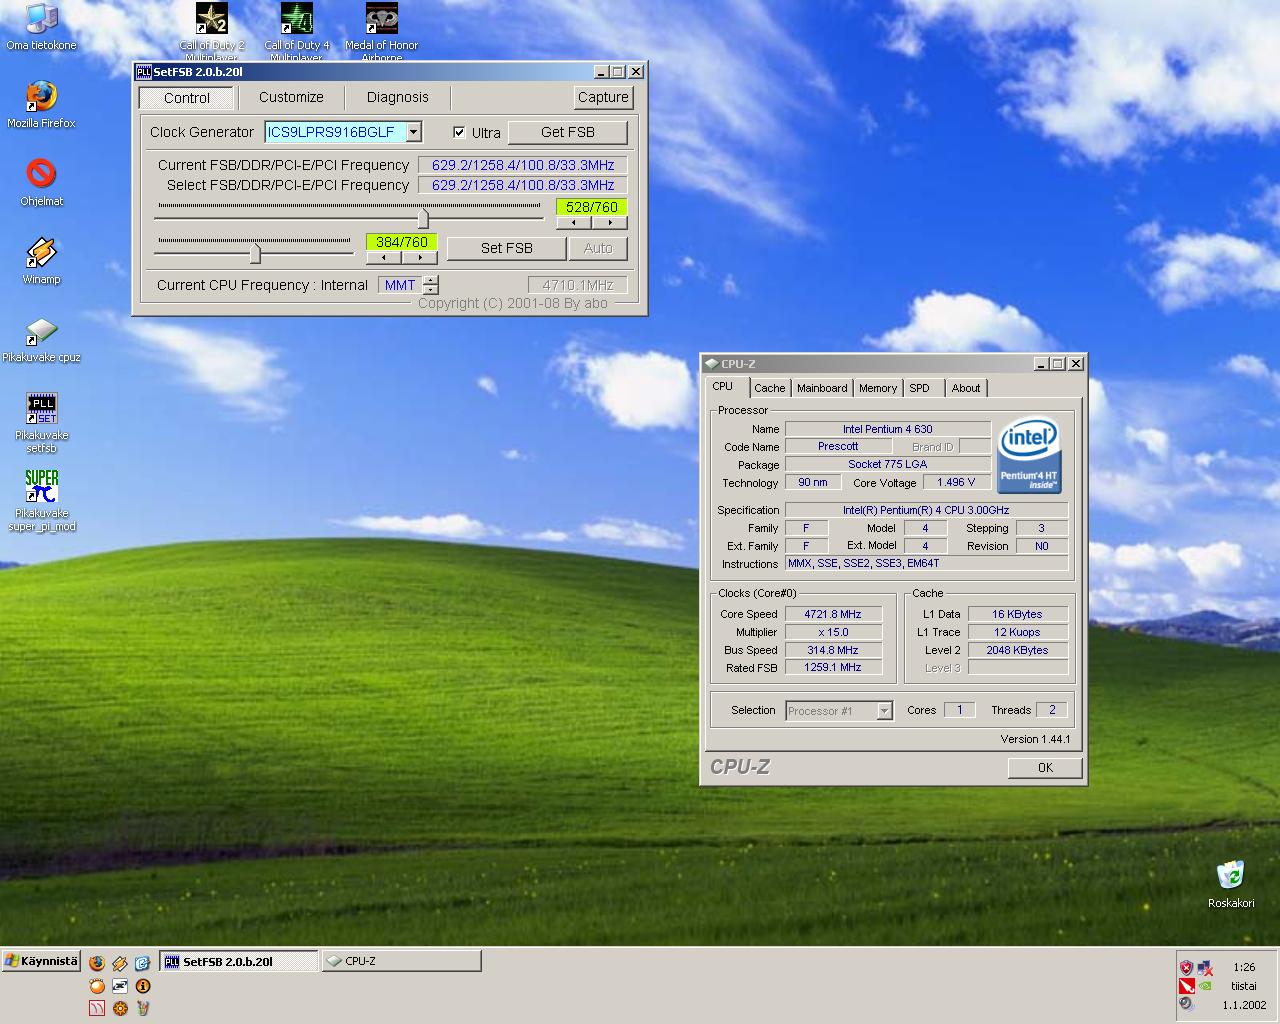Image resolution: width=1280 pixels, height=1024 pixels.
Task: Open the CPU-Z SPD tab
Action: coord(919,388)
